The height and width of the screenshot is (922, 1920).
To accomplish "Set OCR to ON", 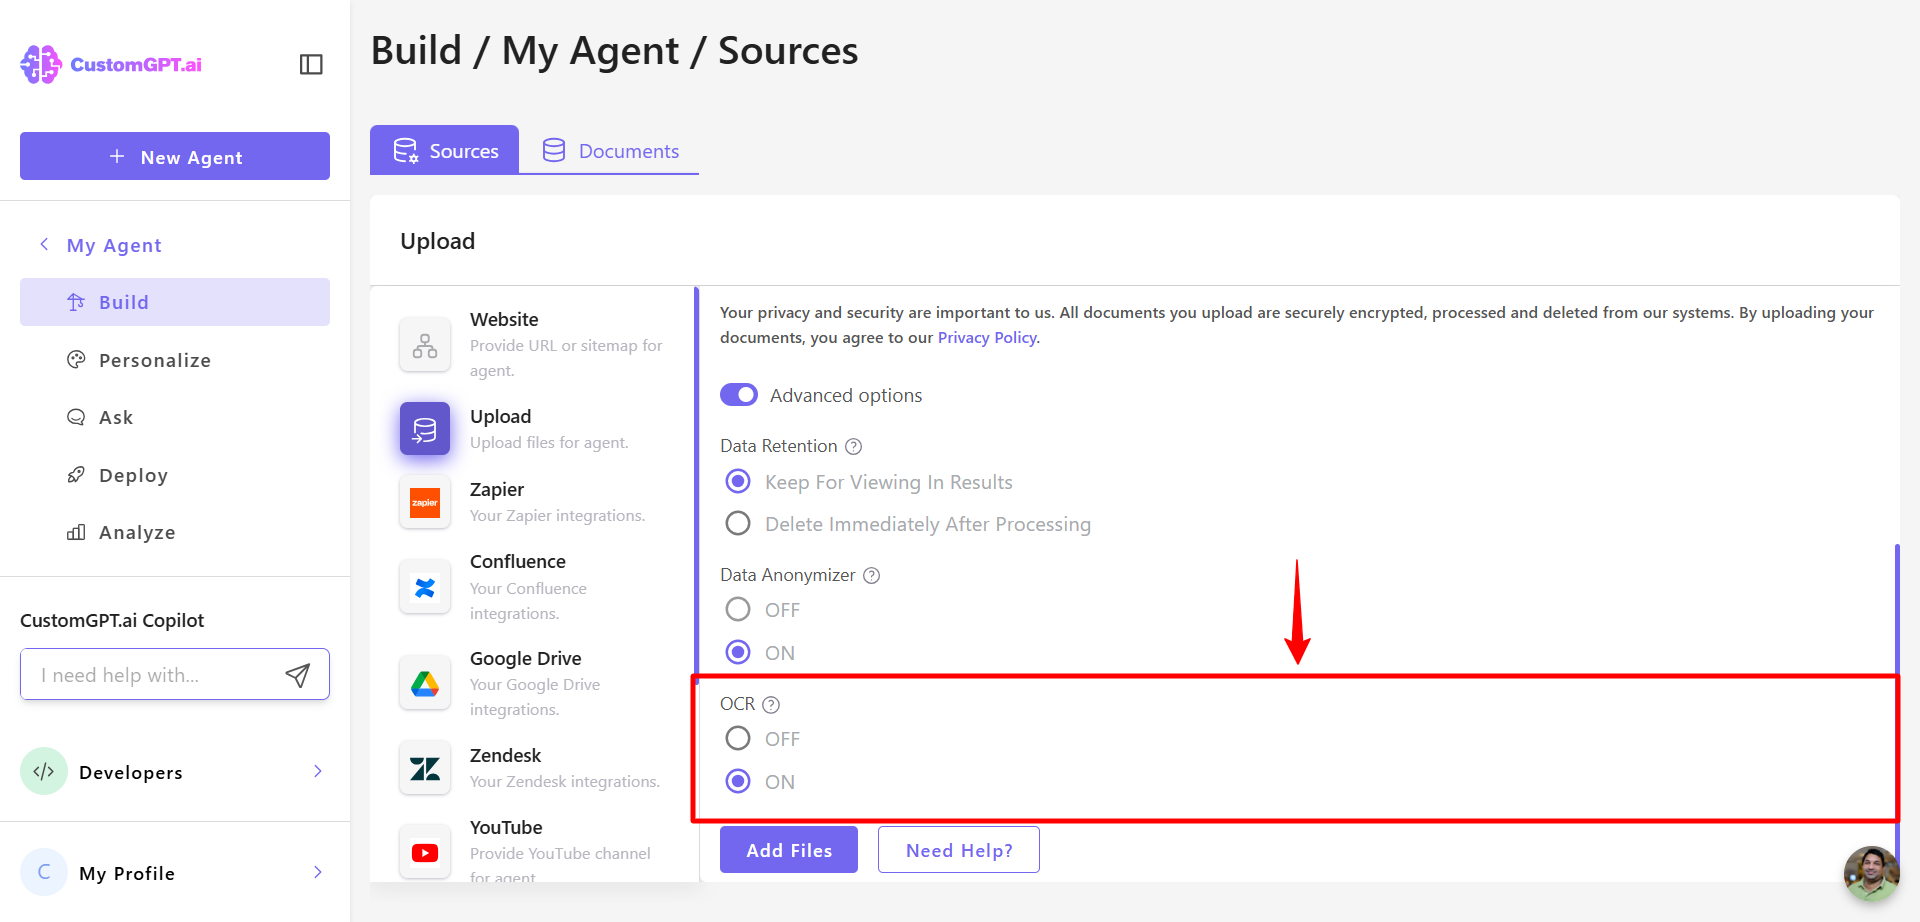I will pyautogui.click(x=738, y=782).
